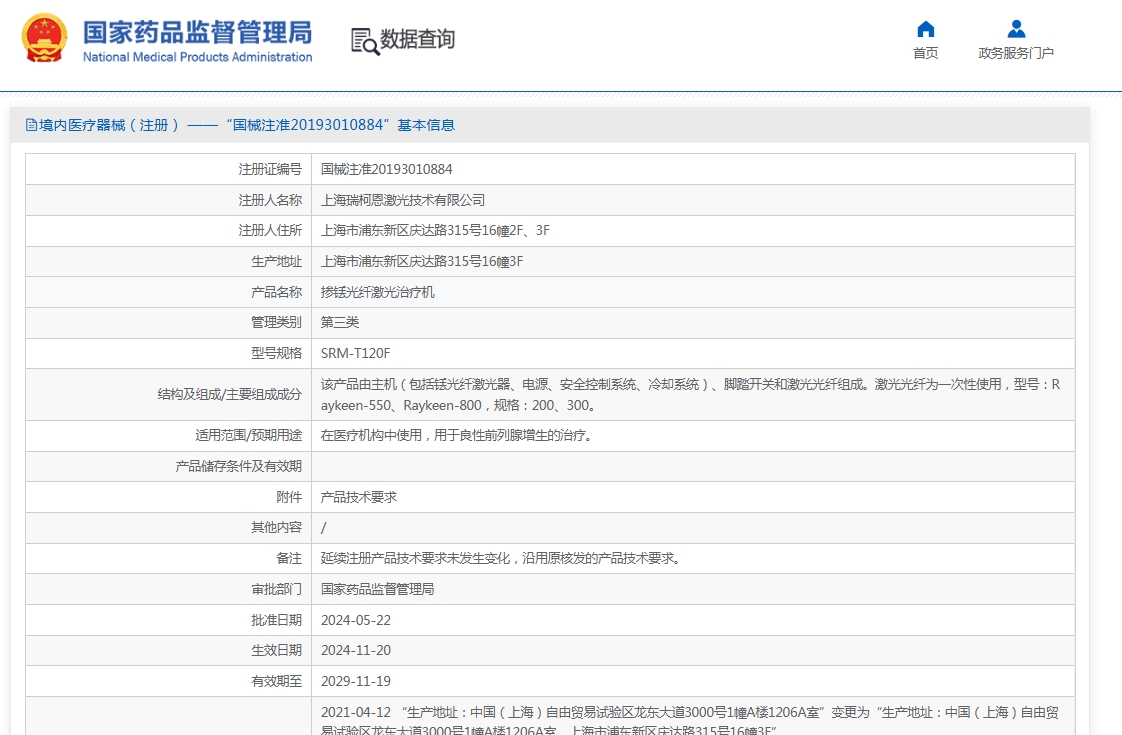Open the 政务服务门户 link text
The height and width of the screenshot is (735, 1122).
point(1016,53)
